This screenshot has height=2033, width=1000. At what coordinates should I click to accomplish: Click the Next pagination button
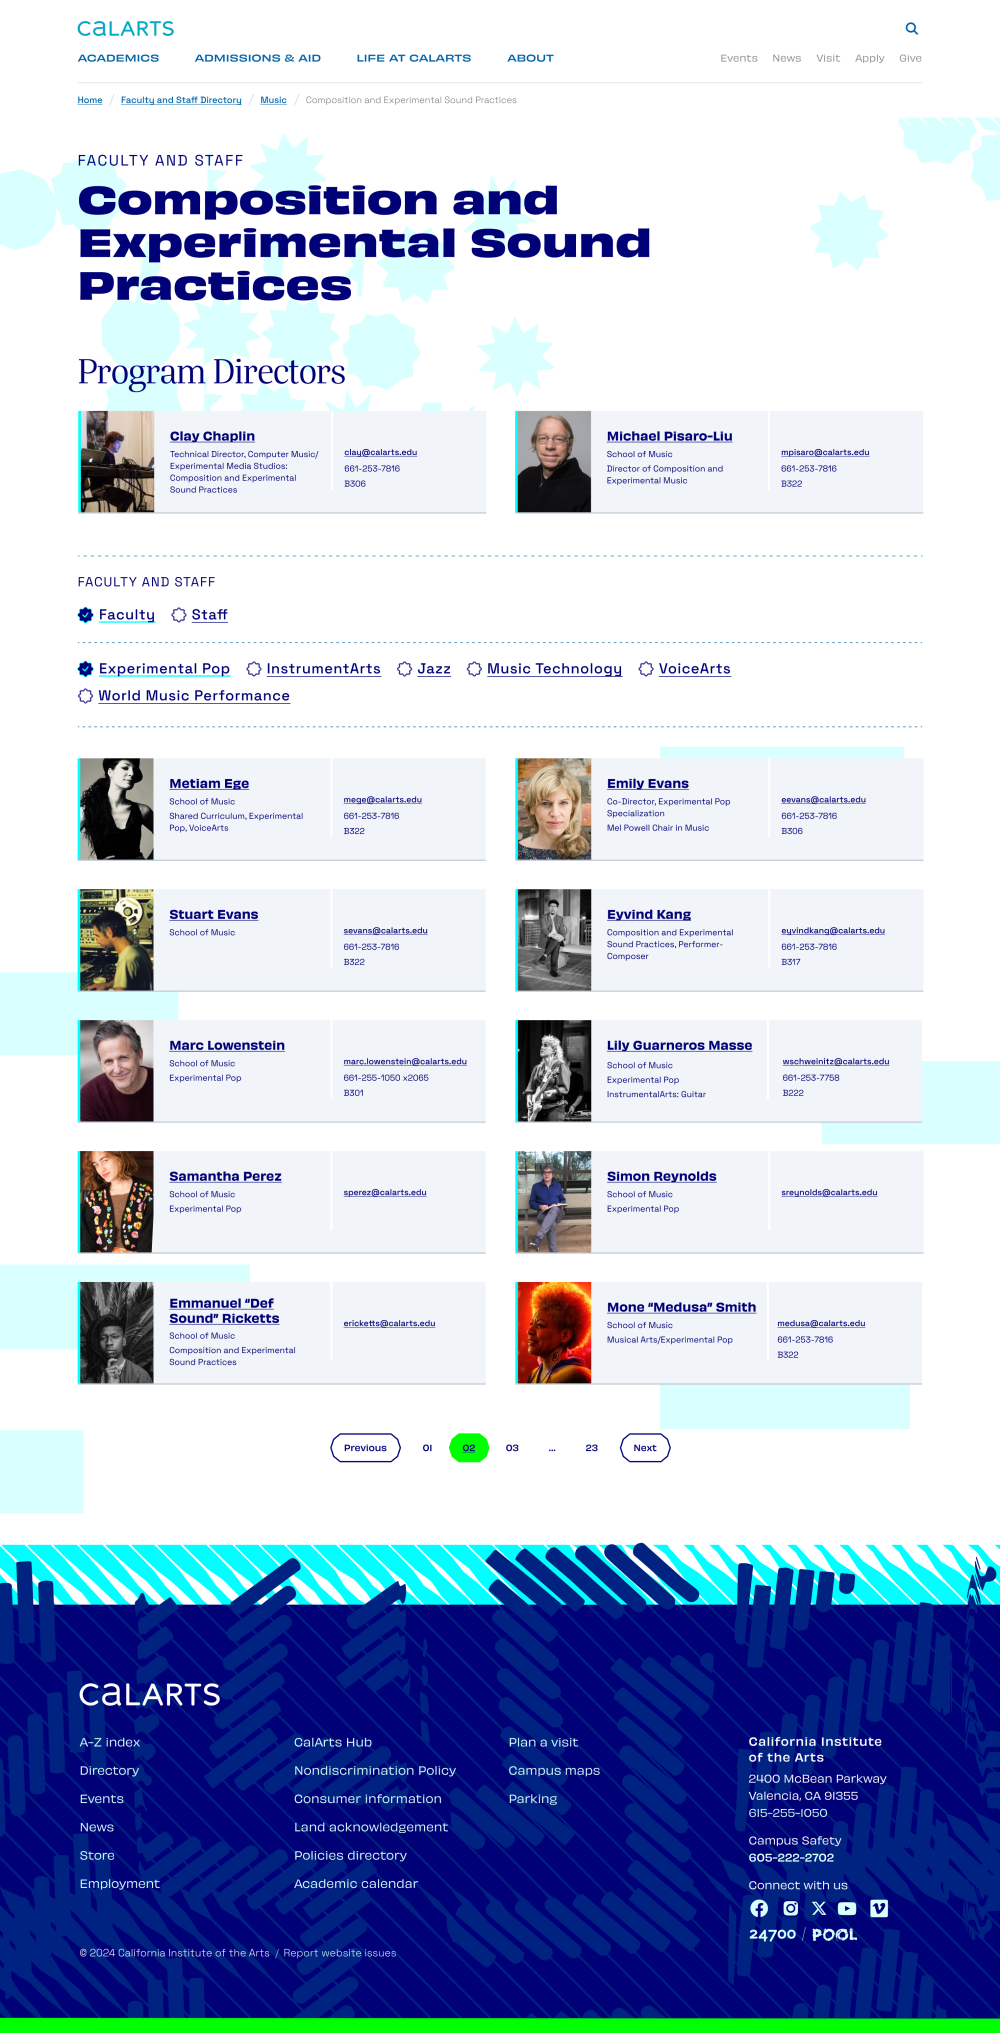[x=645, y=1448]
